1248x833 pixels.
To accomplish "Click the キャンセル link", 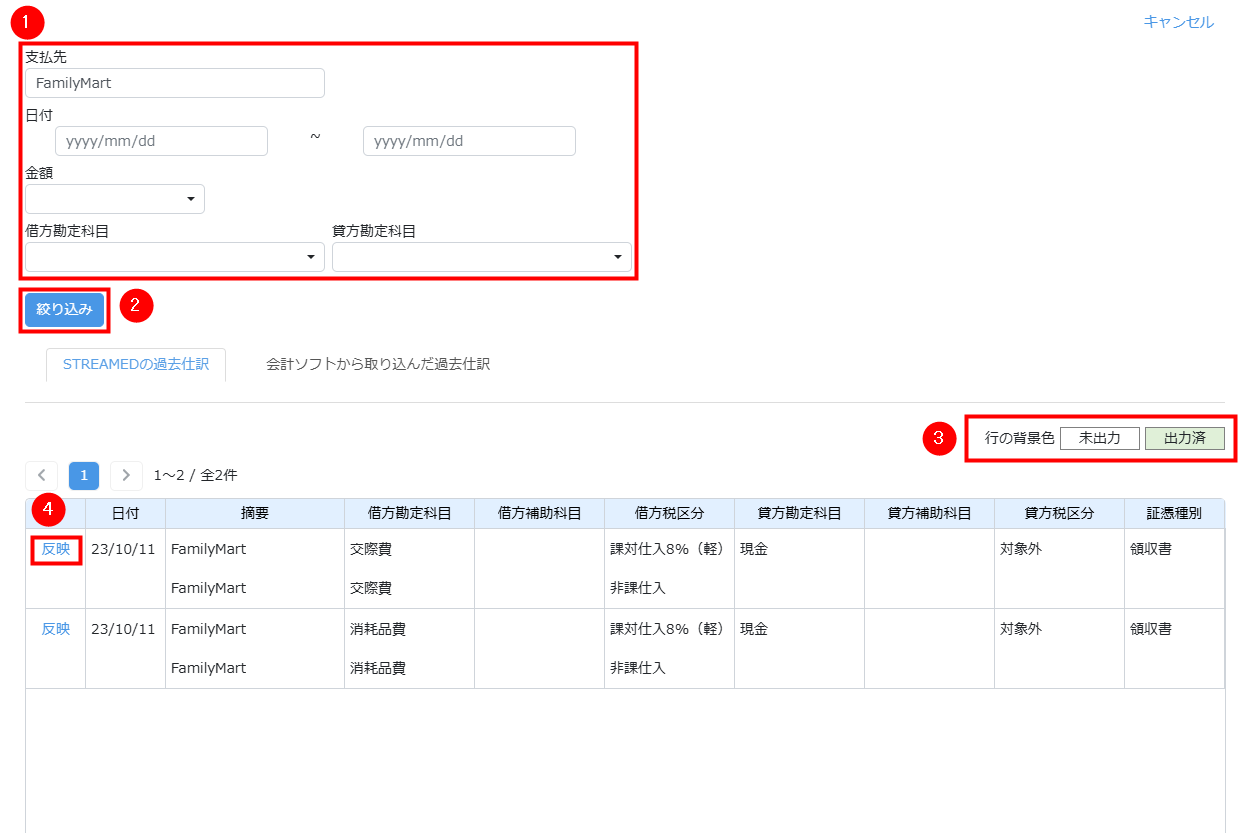I will [1178, 22].
